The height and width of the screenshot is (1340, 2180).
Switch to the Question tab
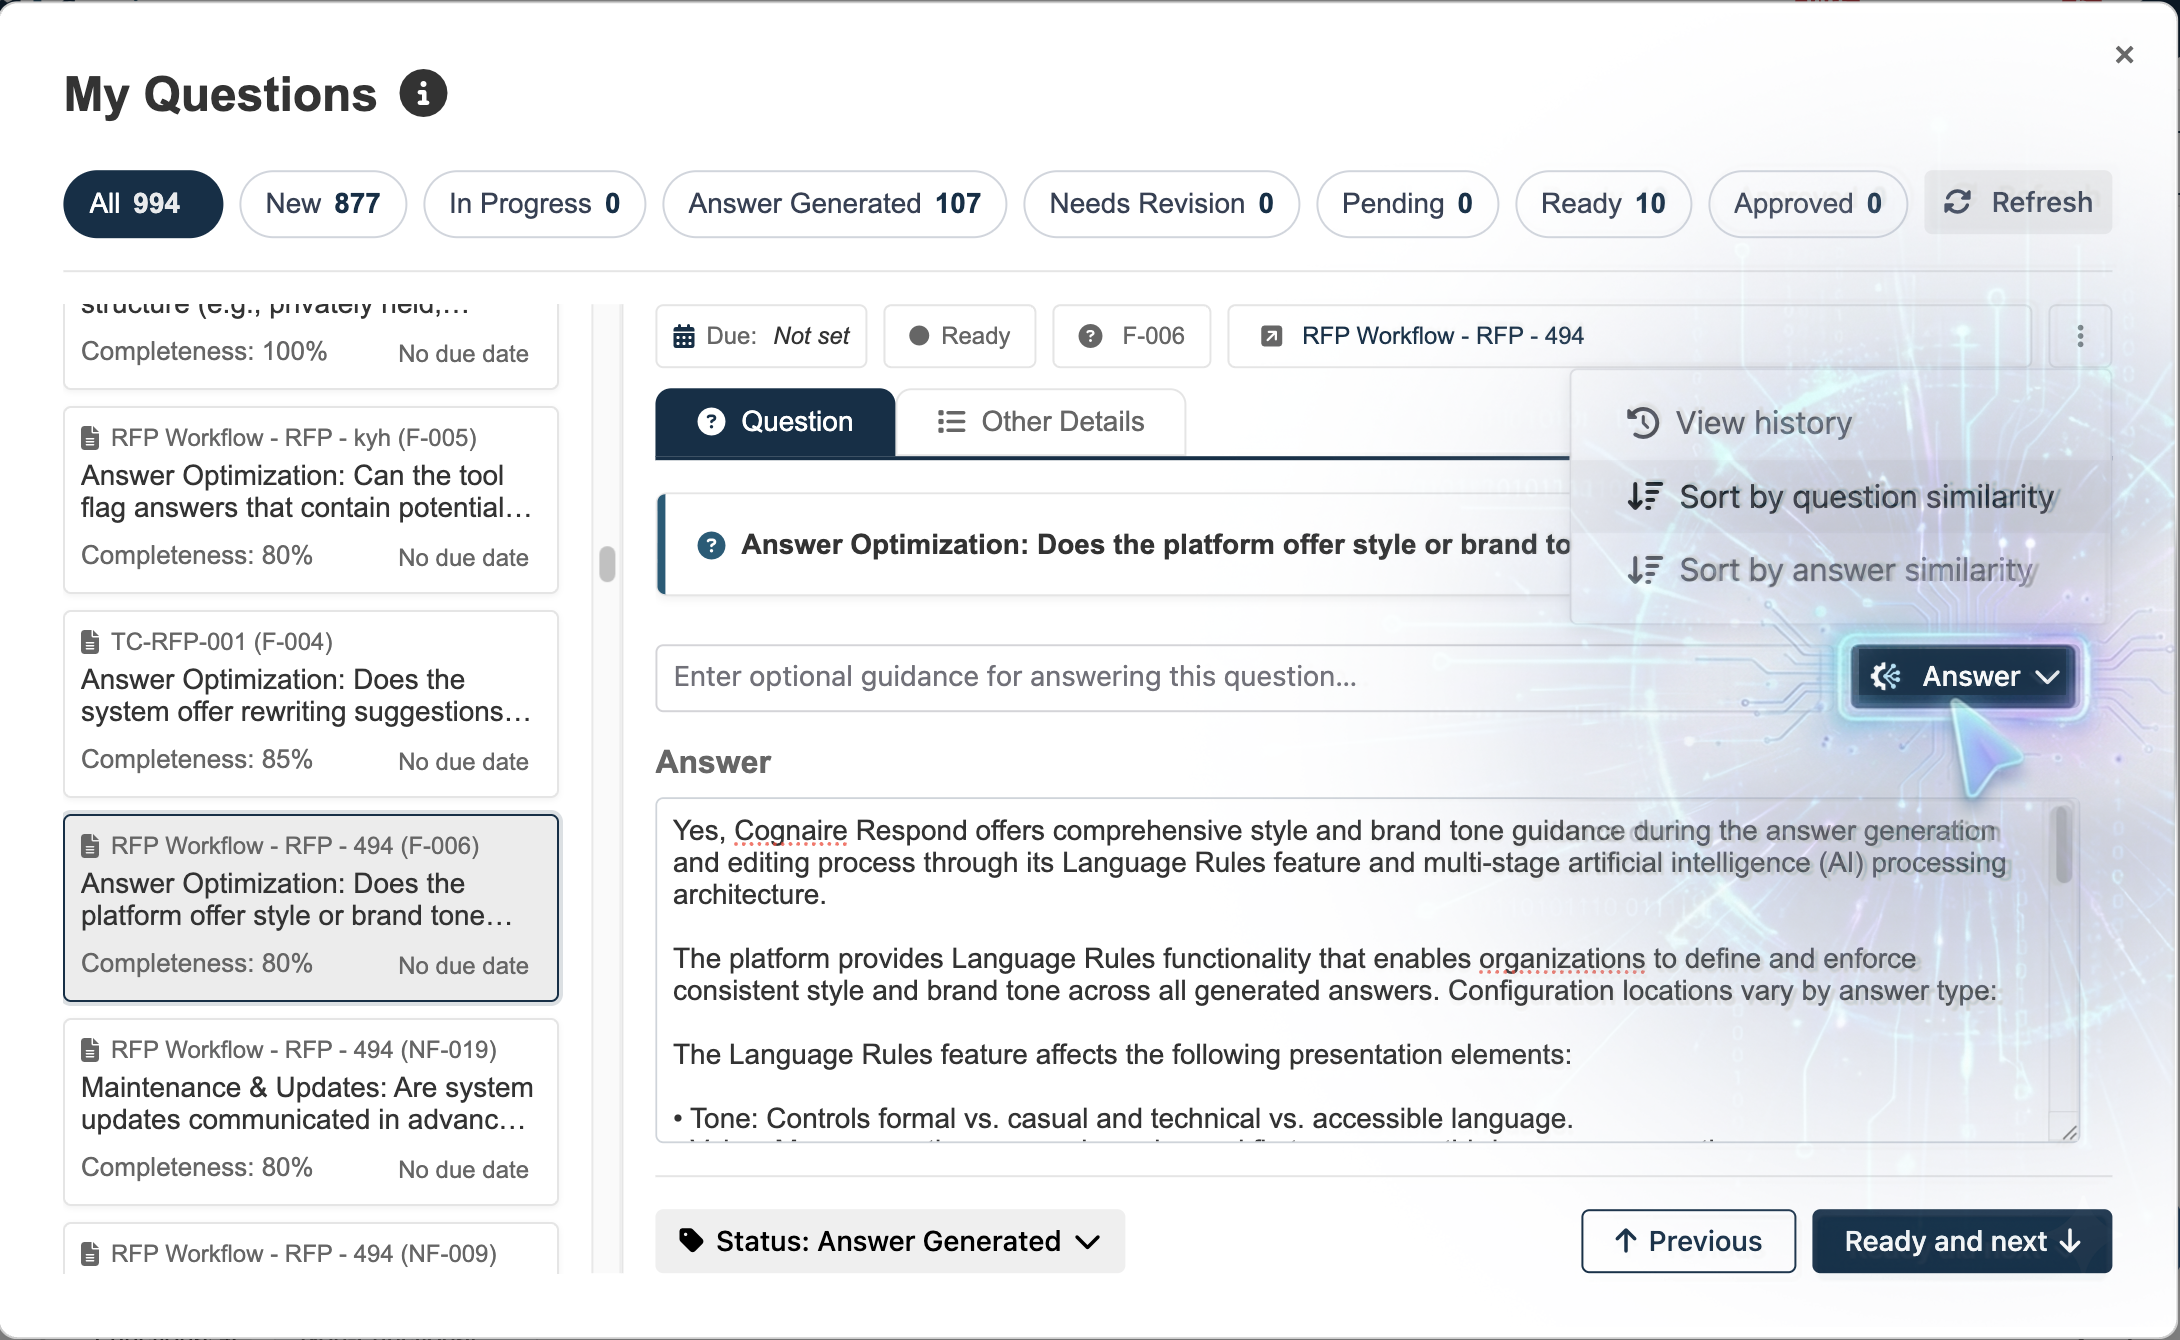point(775,421)
